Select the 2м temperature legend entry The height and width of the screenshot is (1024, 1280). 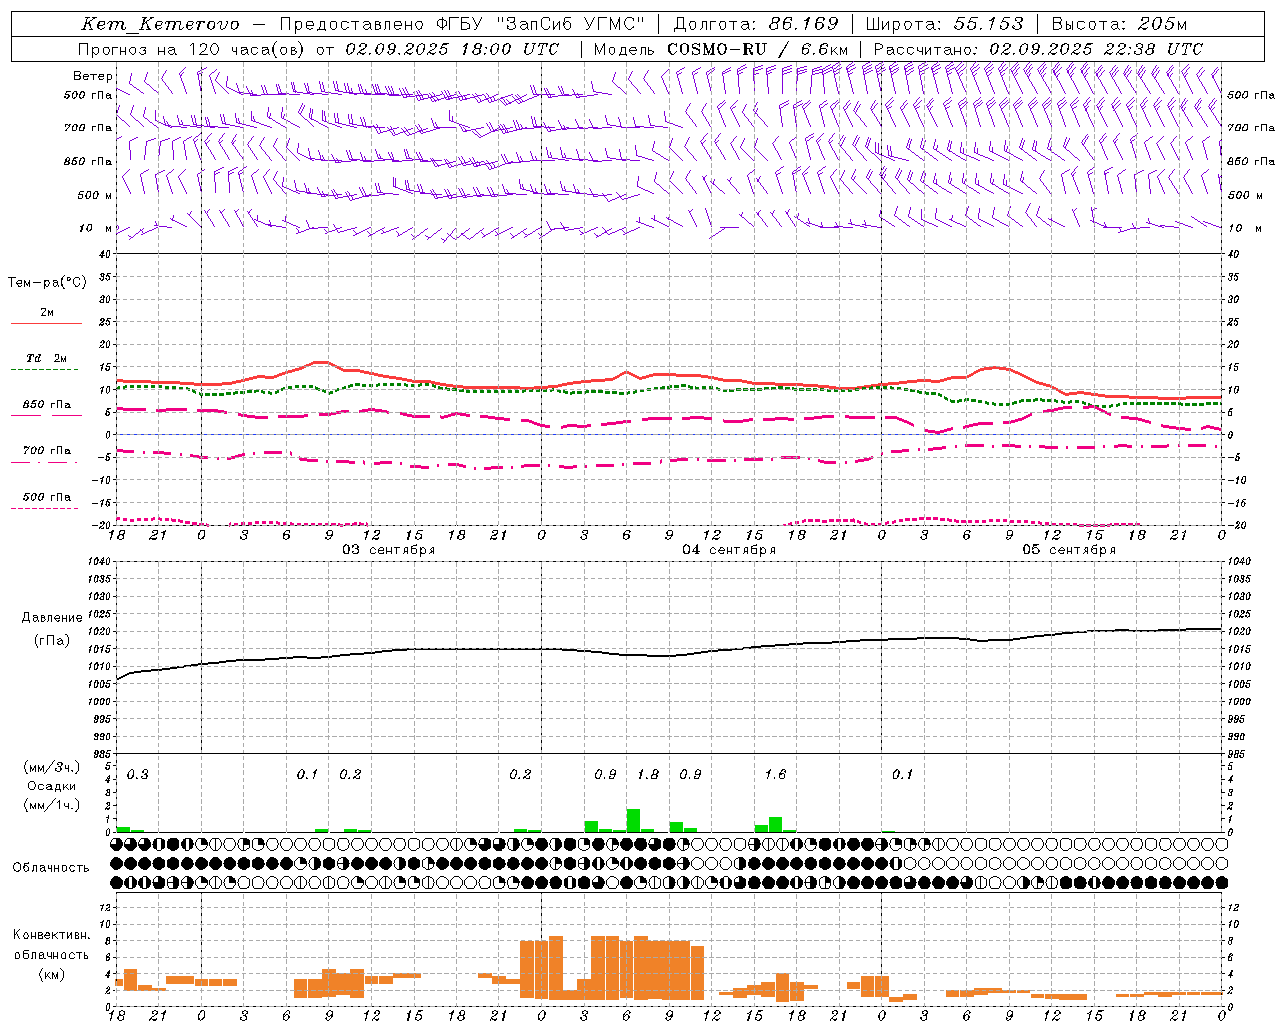pos(47,313)
